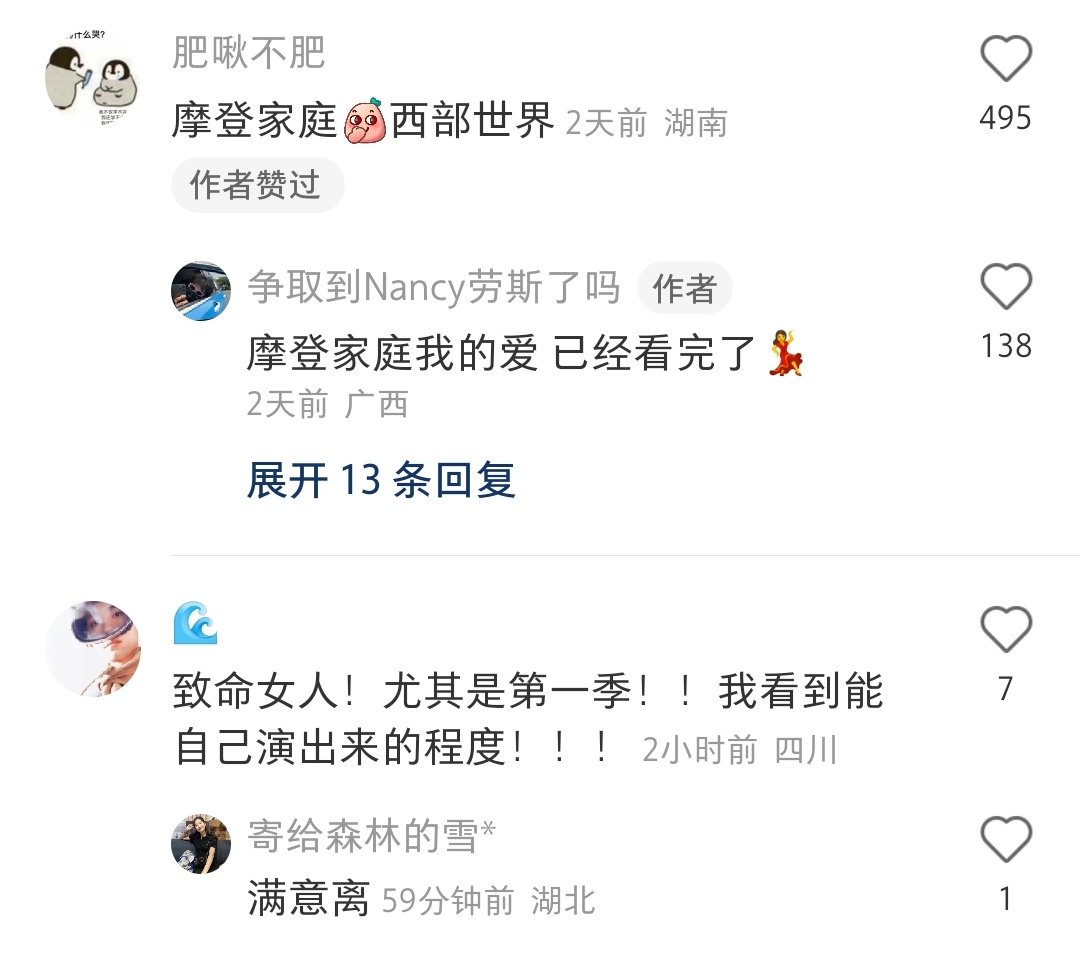Screen dimensions: 1080x958
Task: Open the wave user's profile avatar
Action: (x=92, y=648)
